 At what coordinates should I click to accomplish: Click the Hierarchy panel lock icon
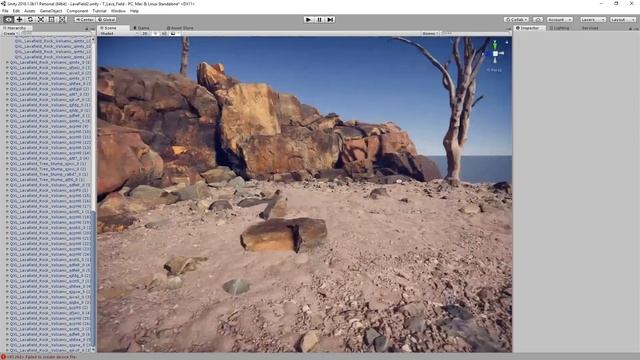(x=87, y=29)
